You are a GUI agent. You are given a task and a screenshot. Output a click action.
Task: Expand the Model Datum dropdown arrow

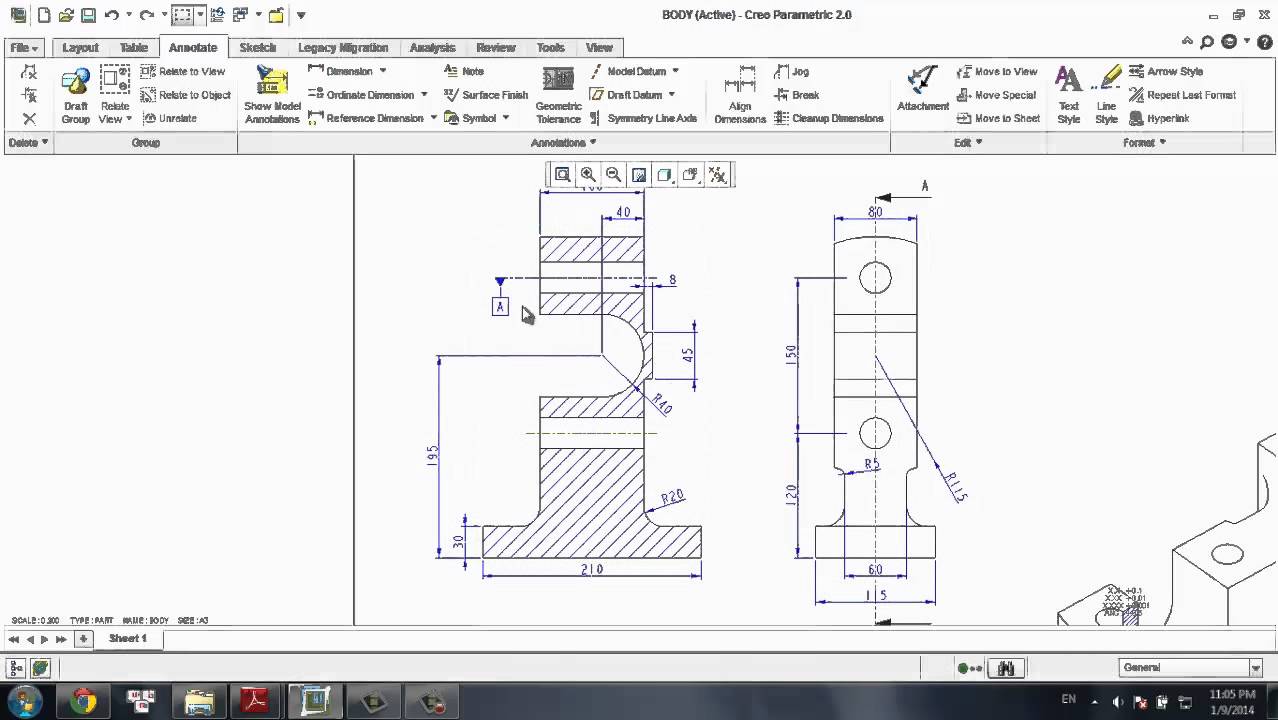click(675, 71)
